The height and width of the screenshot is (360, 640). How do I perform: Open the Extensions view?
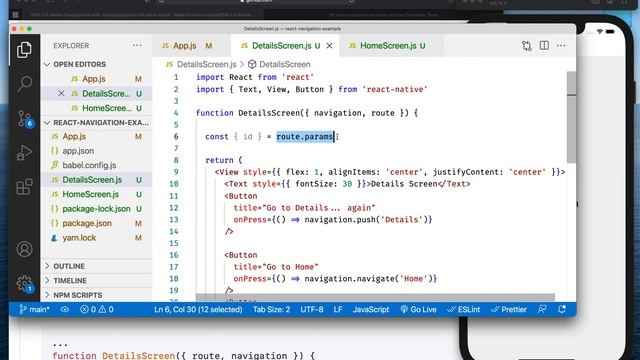(x=24, y=187)
